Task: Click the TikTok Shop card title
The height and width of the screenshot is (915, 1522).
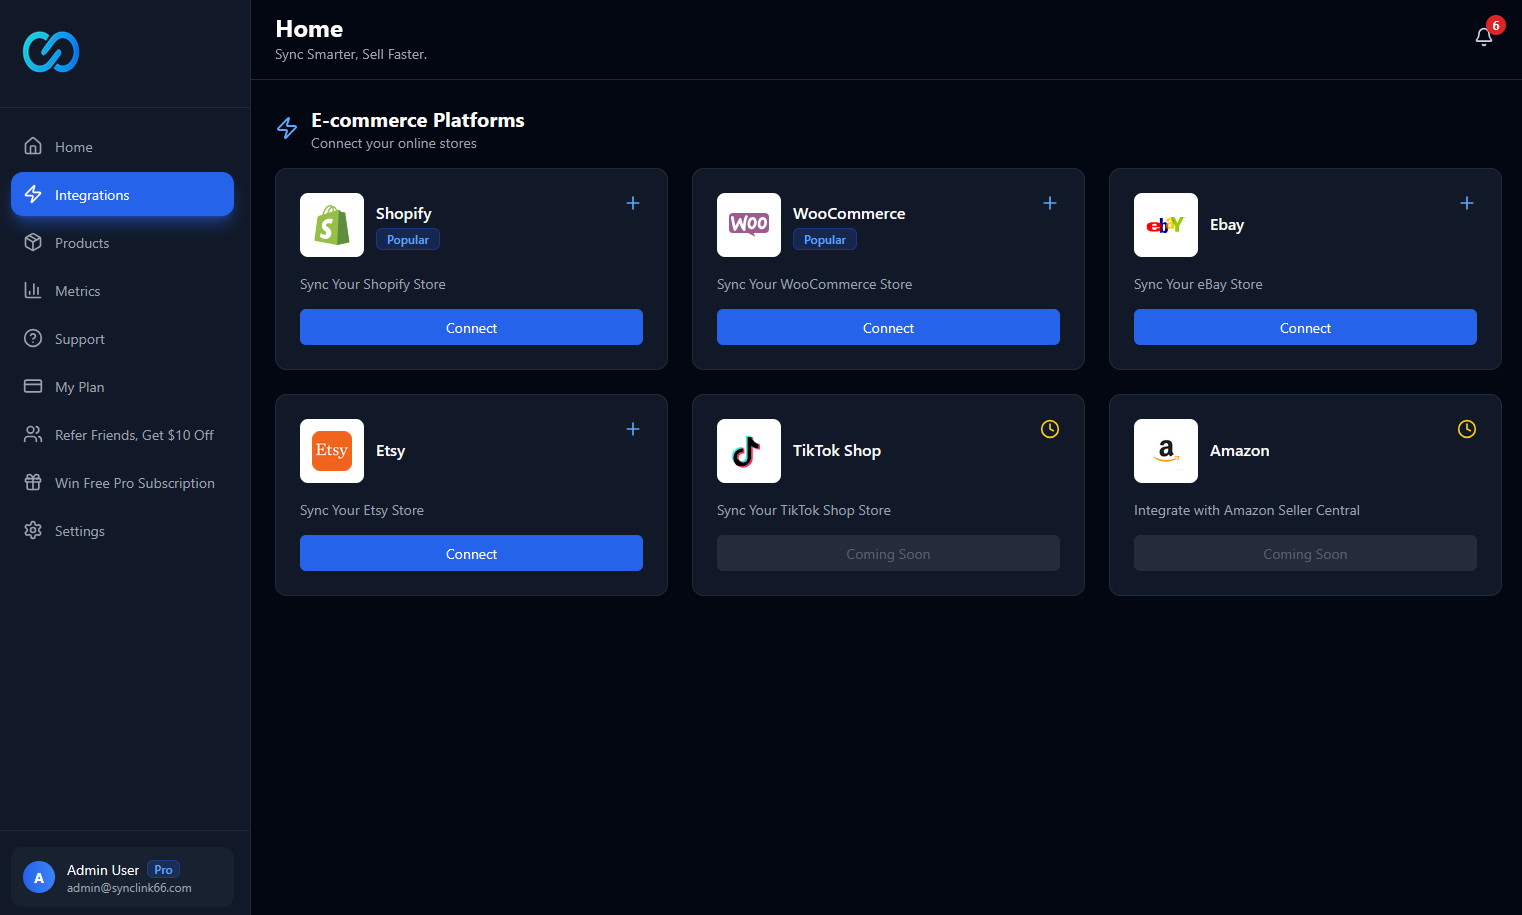Action: coord(837,450)
